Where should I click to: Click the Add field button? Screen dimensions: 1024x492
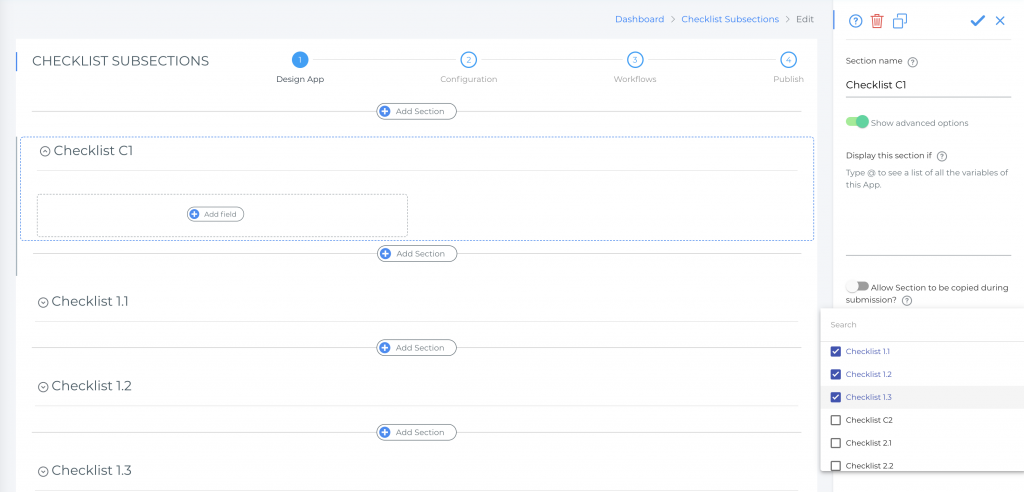pos(216,214)
